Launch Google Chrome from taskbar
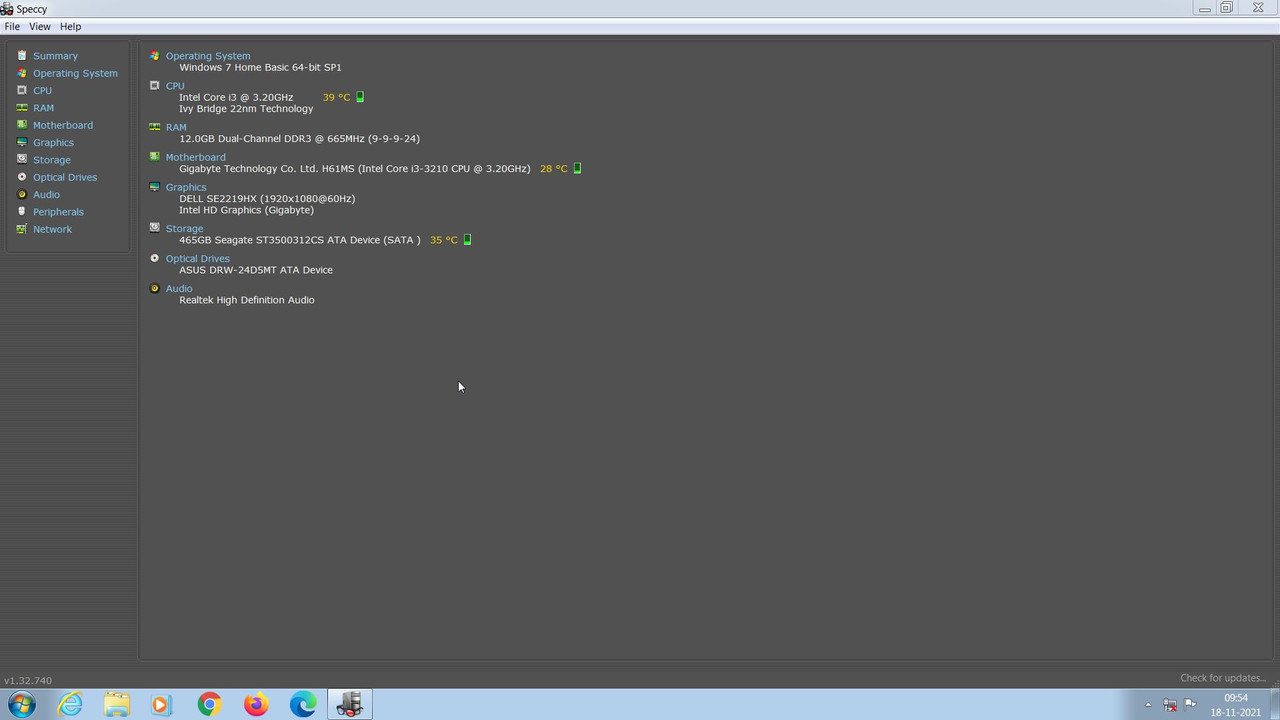1280x720 pixels. [209, 704]
